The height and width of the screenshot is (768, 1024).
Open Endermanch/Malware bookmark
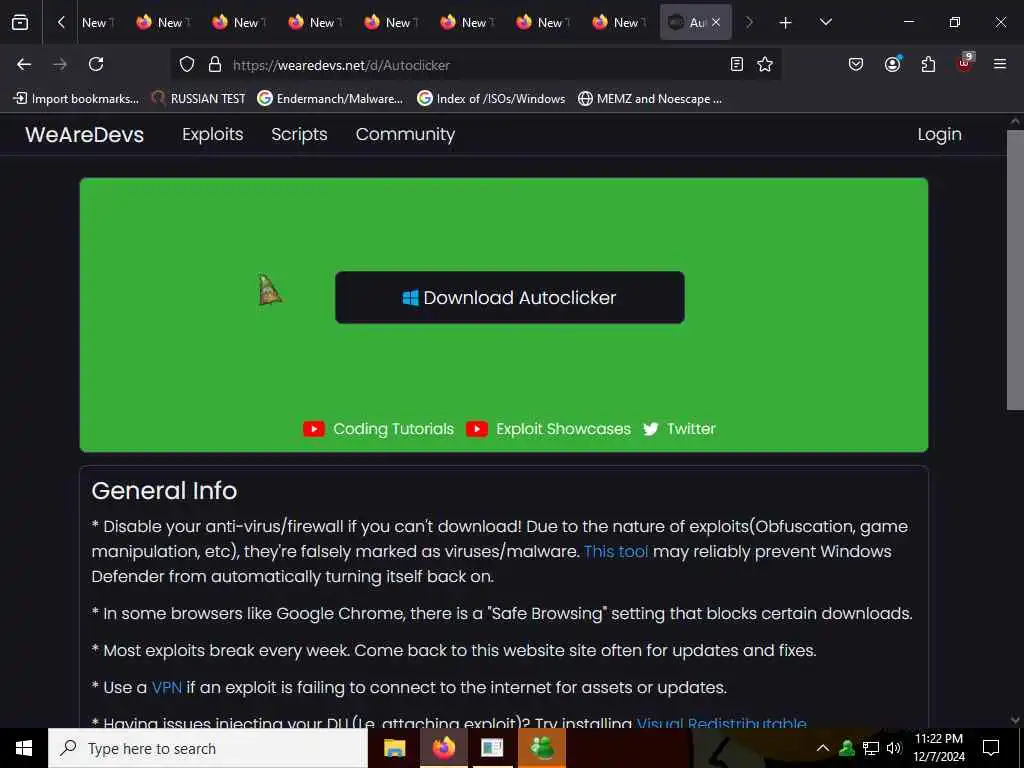pos(330,99)
